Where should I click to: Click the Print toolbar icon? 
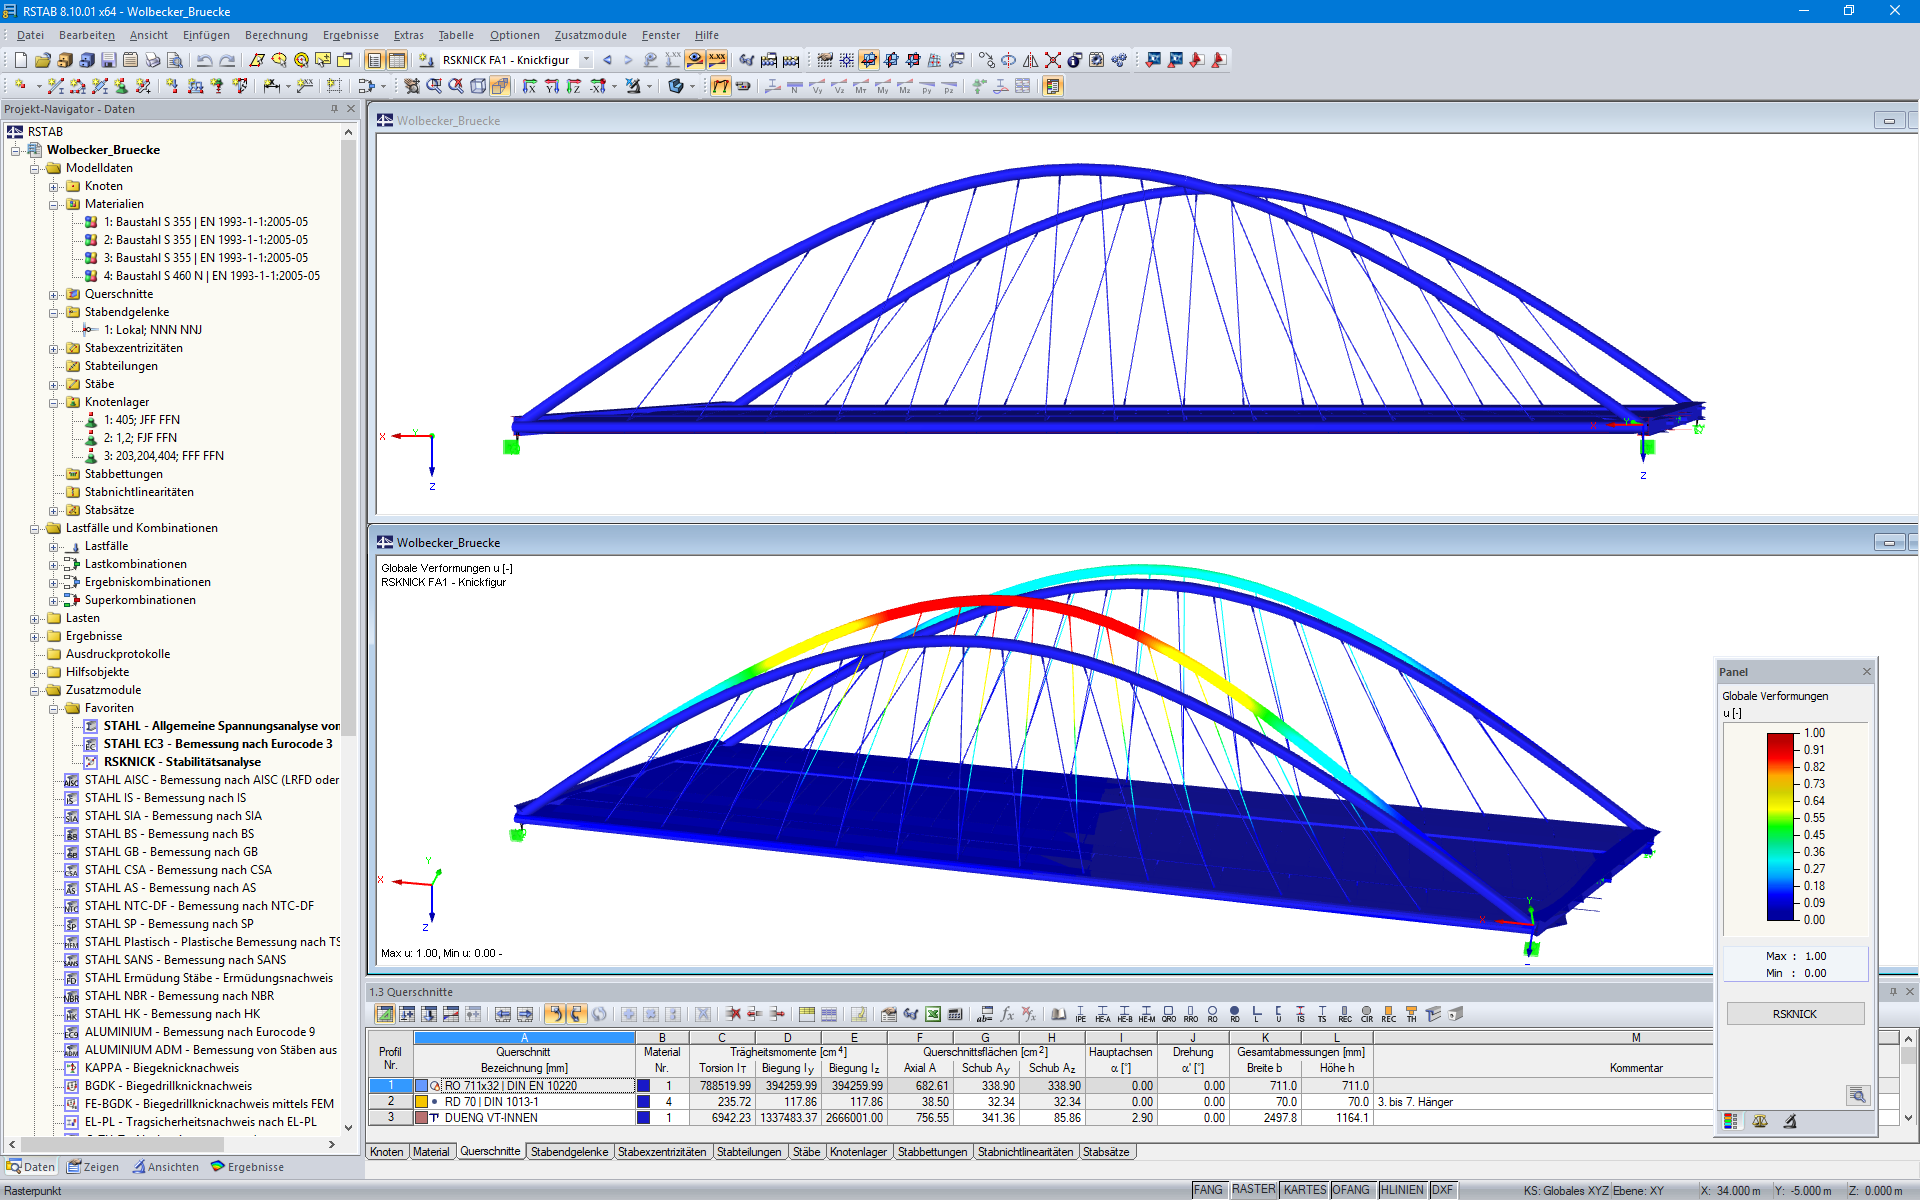point(152,60)
